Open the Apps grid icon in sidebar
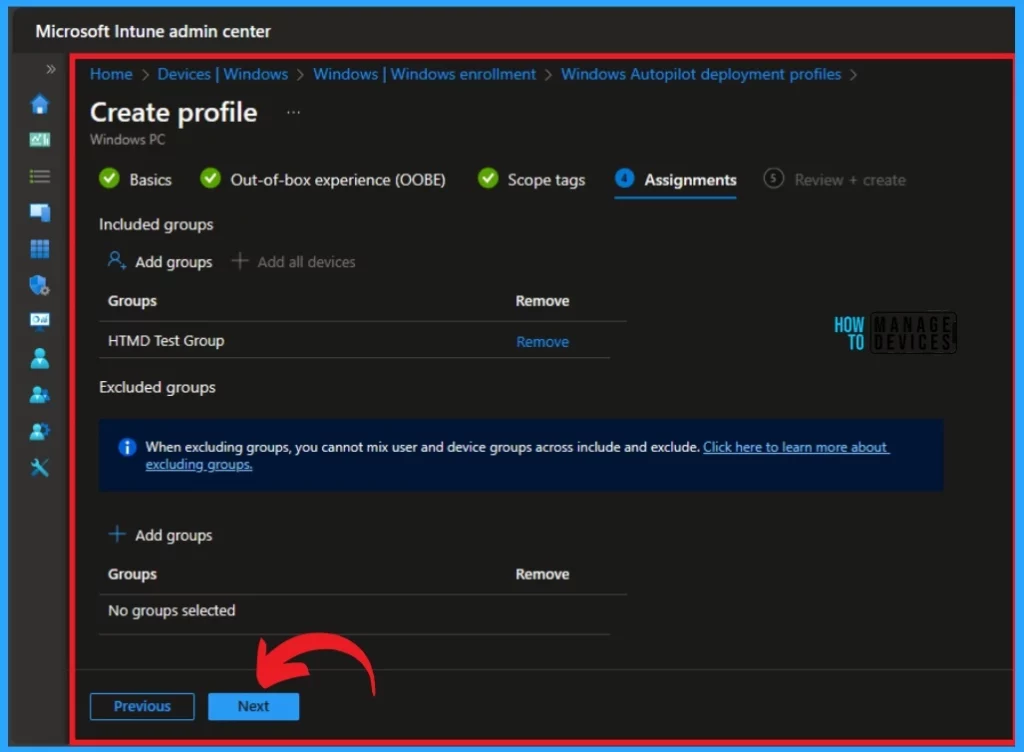Image resolution: width=1024 pixels, height=752 pixels. pos(40,249)
